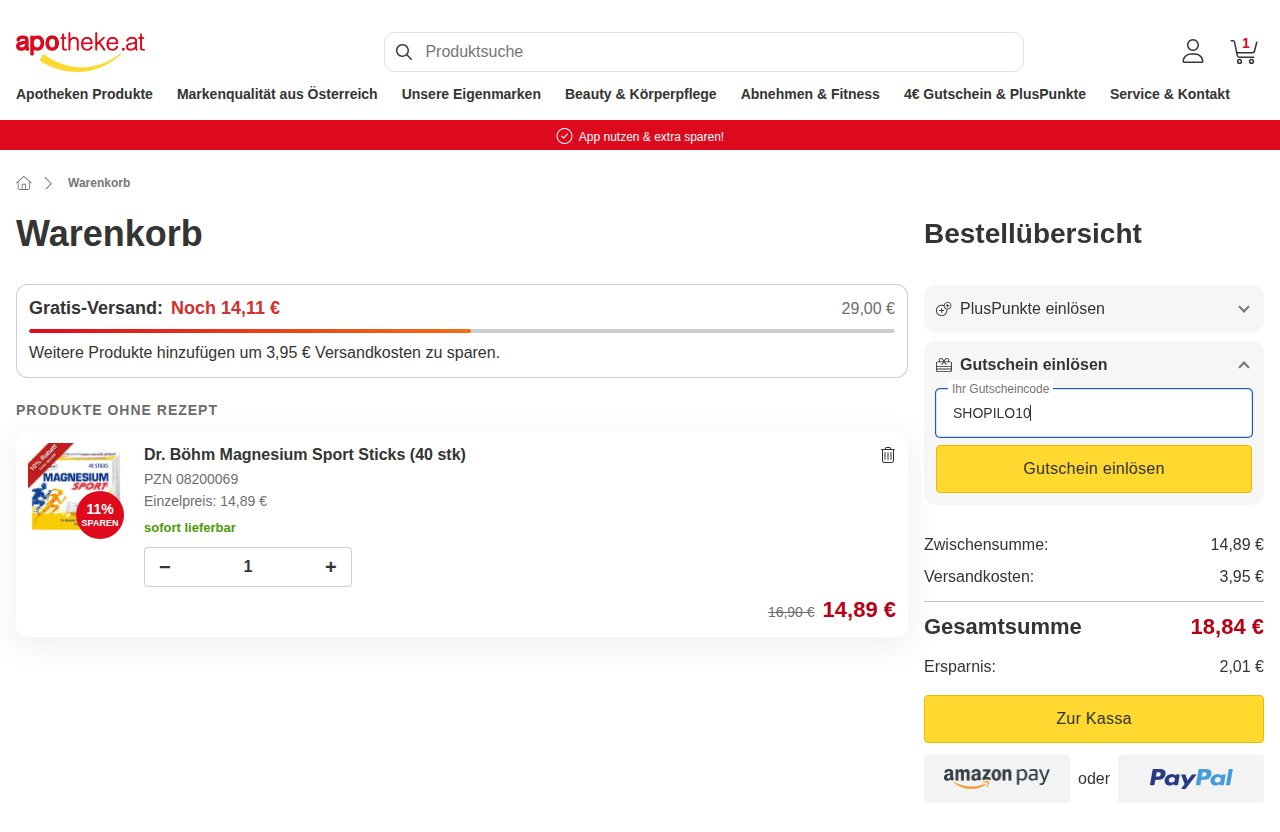
Task: Open Dr. Böhm Magnesium Sport Sticks product link
Action: tap(305, 454)
